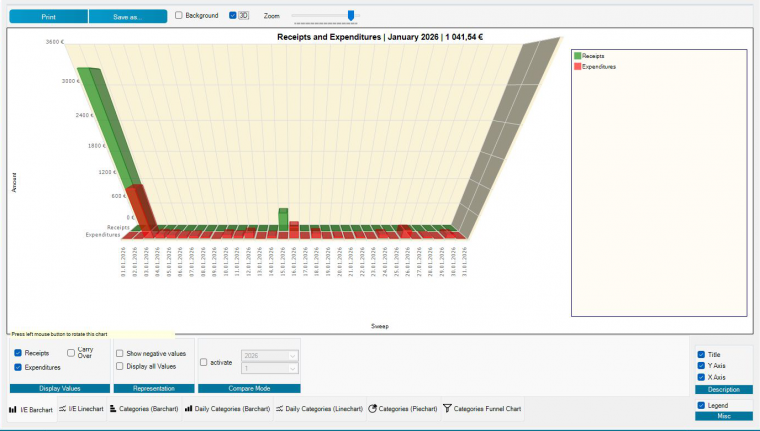Screen dimensions: 760x431
Task: Enable Display all Values checkbox
Action: pos(120,366)
